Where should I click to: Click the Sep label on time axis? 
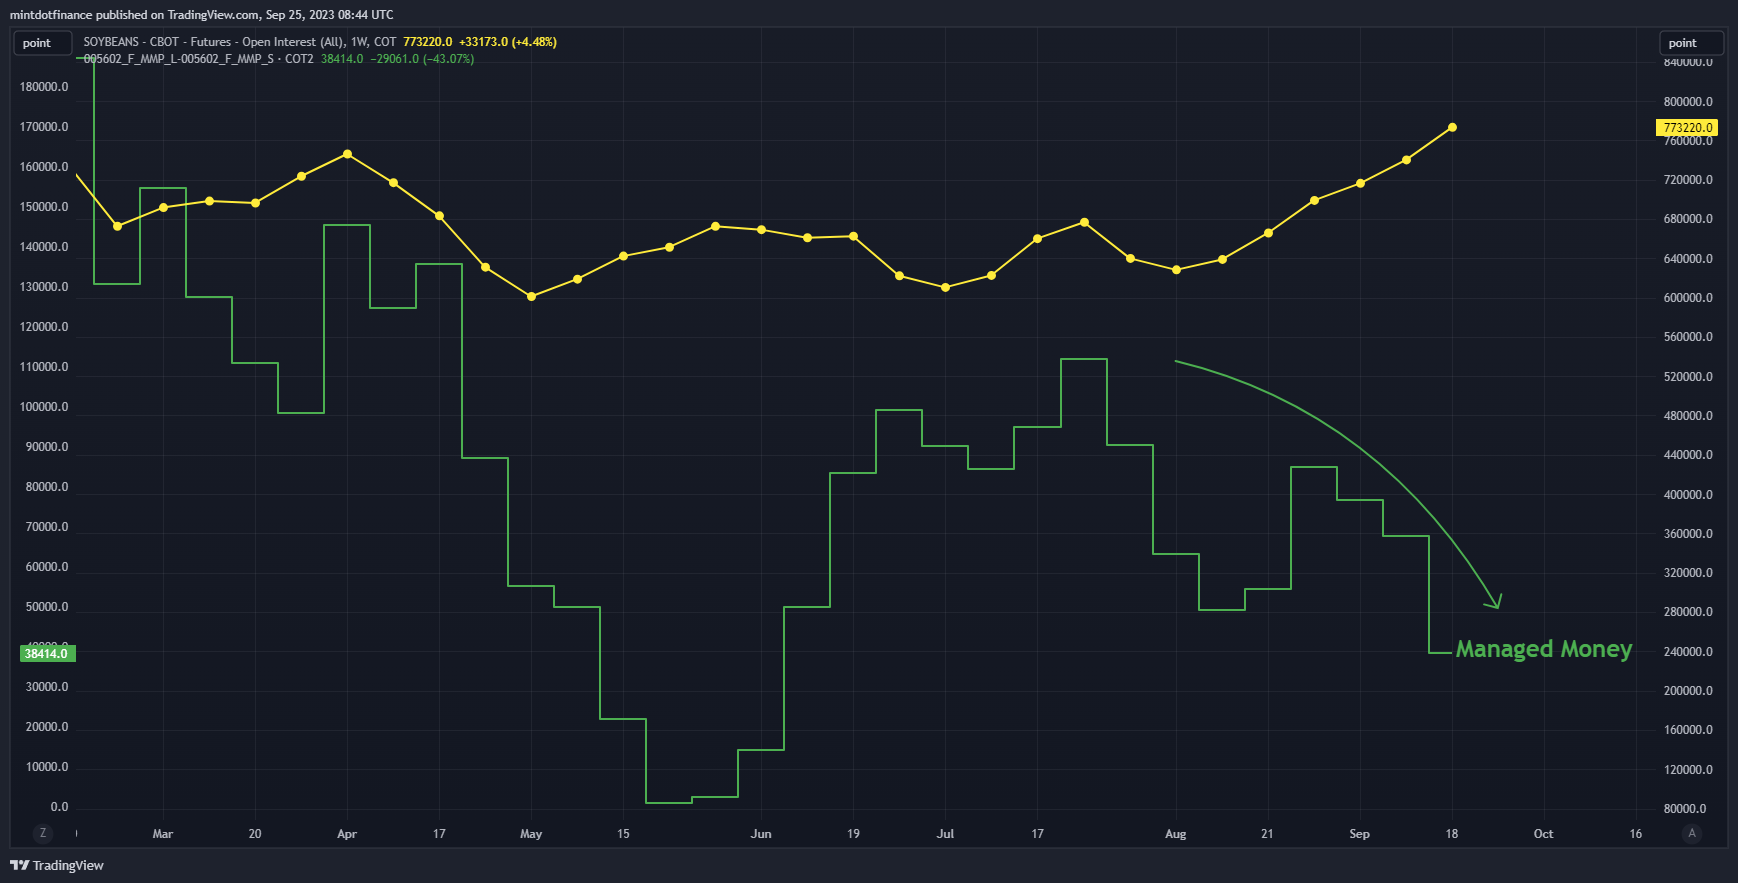pyautogui.click(x=1360, y=834)
